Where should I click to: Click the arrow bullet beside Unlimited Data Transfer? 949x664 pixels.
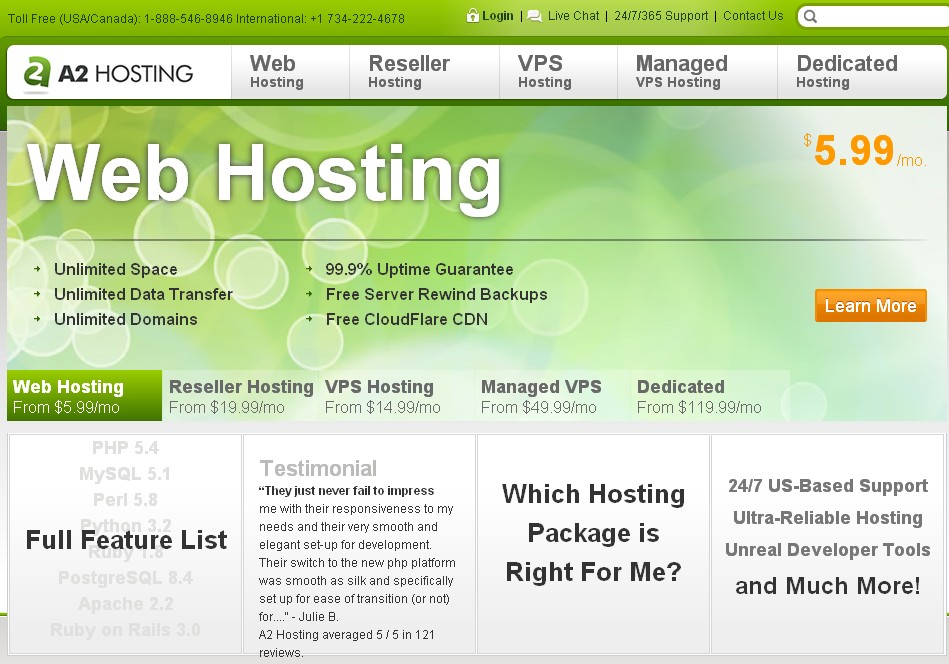coord(37,294)
